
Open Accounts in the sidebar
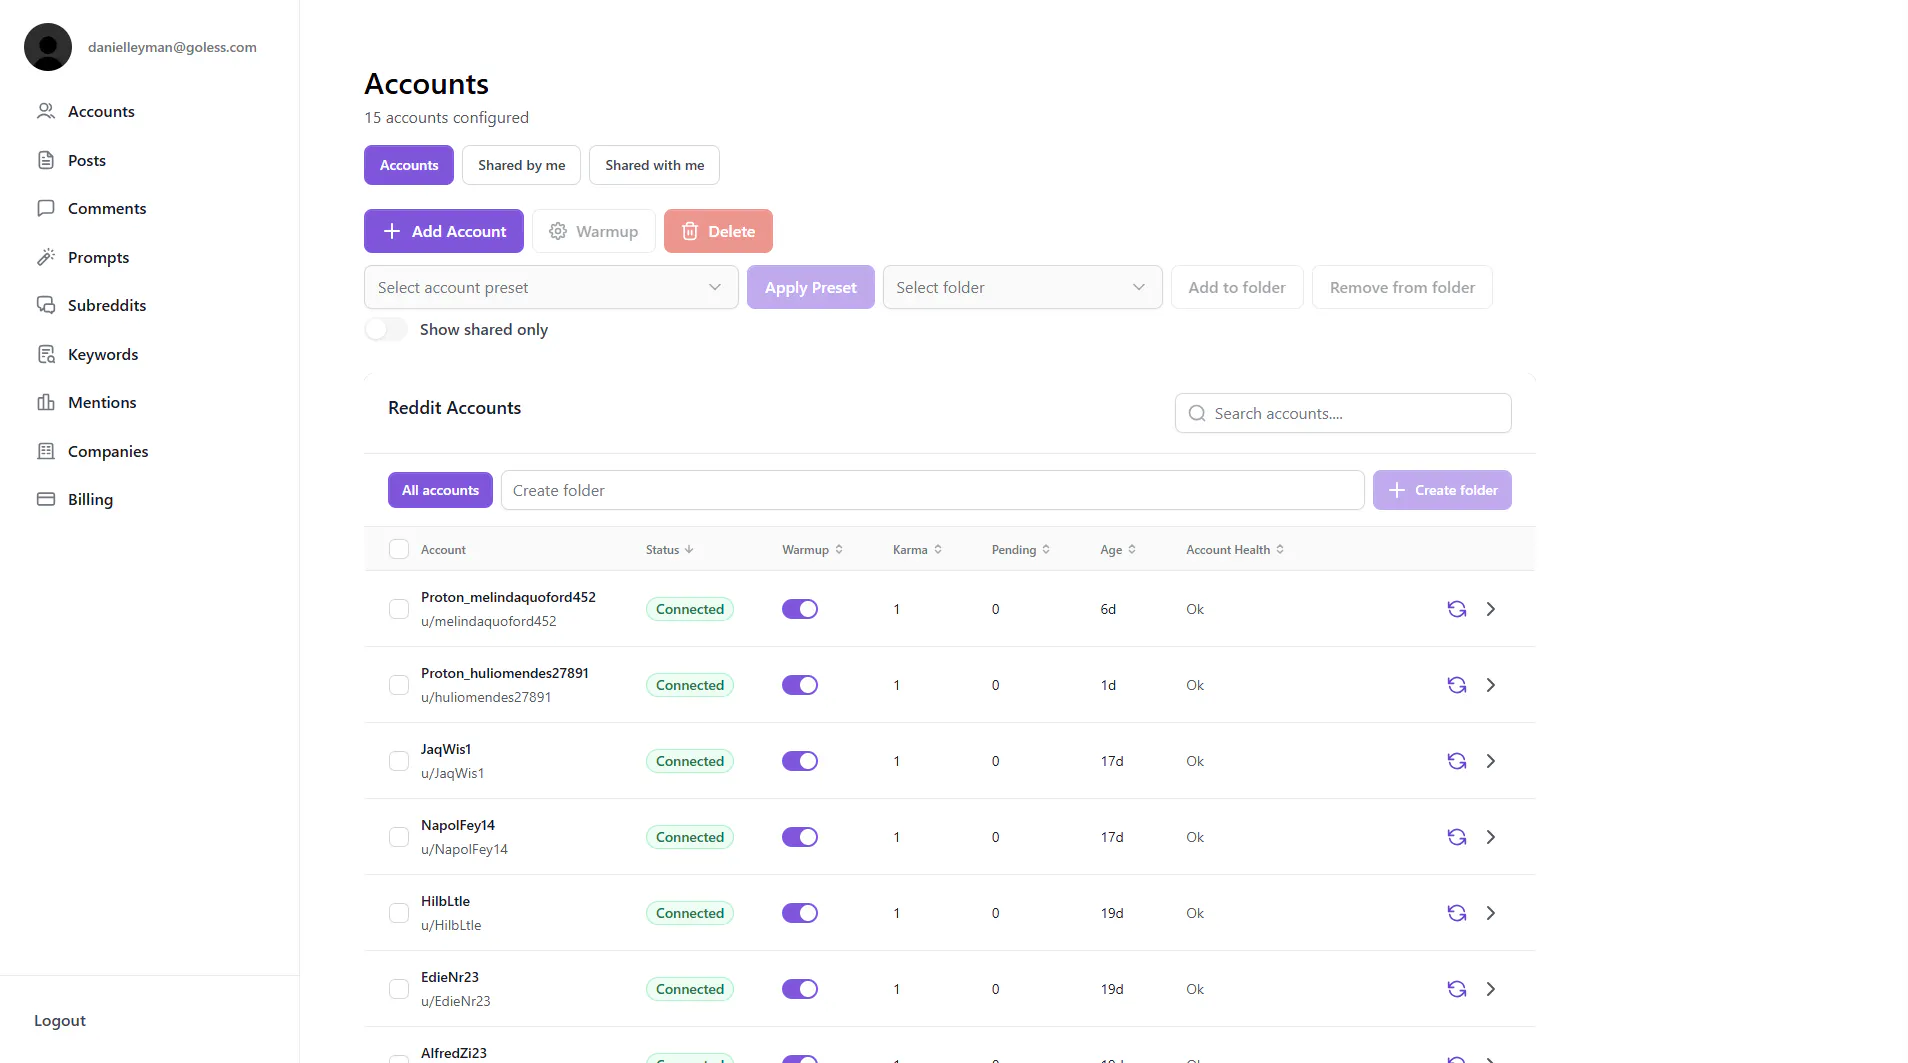86,111
